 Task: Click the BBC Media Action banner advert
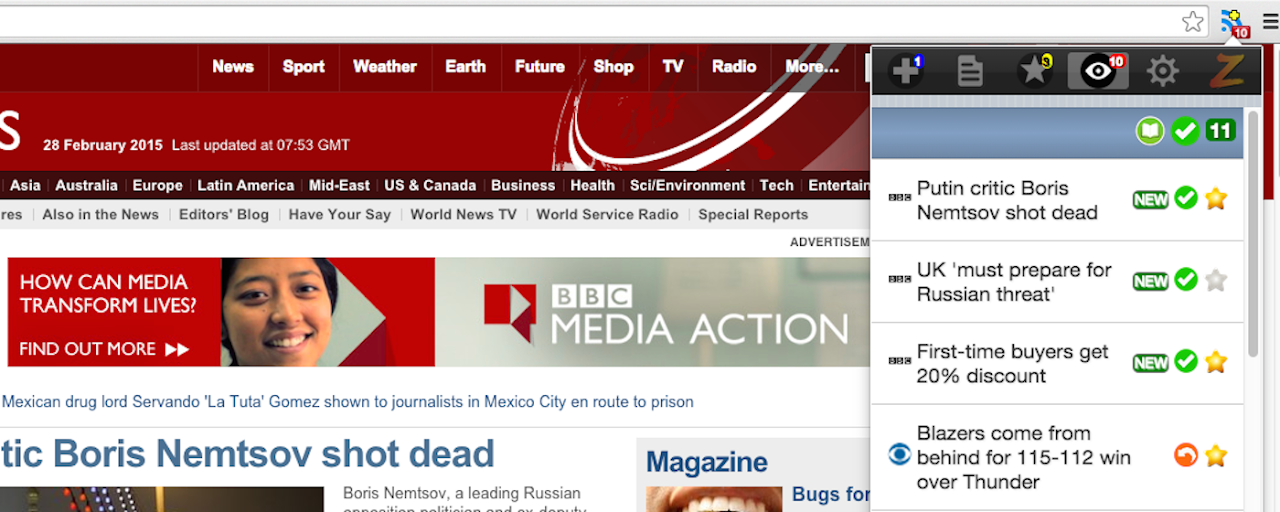[x=438, y=312]
